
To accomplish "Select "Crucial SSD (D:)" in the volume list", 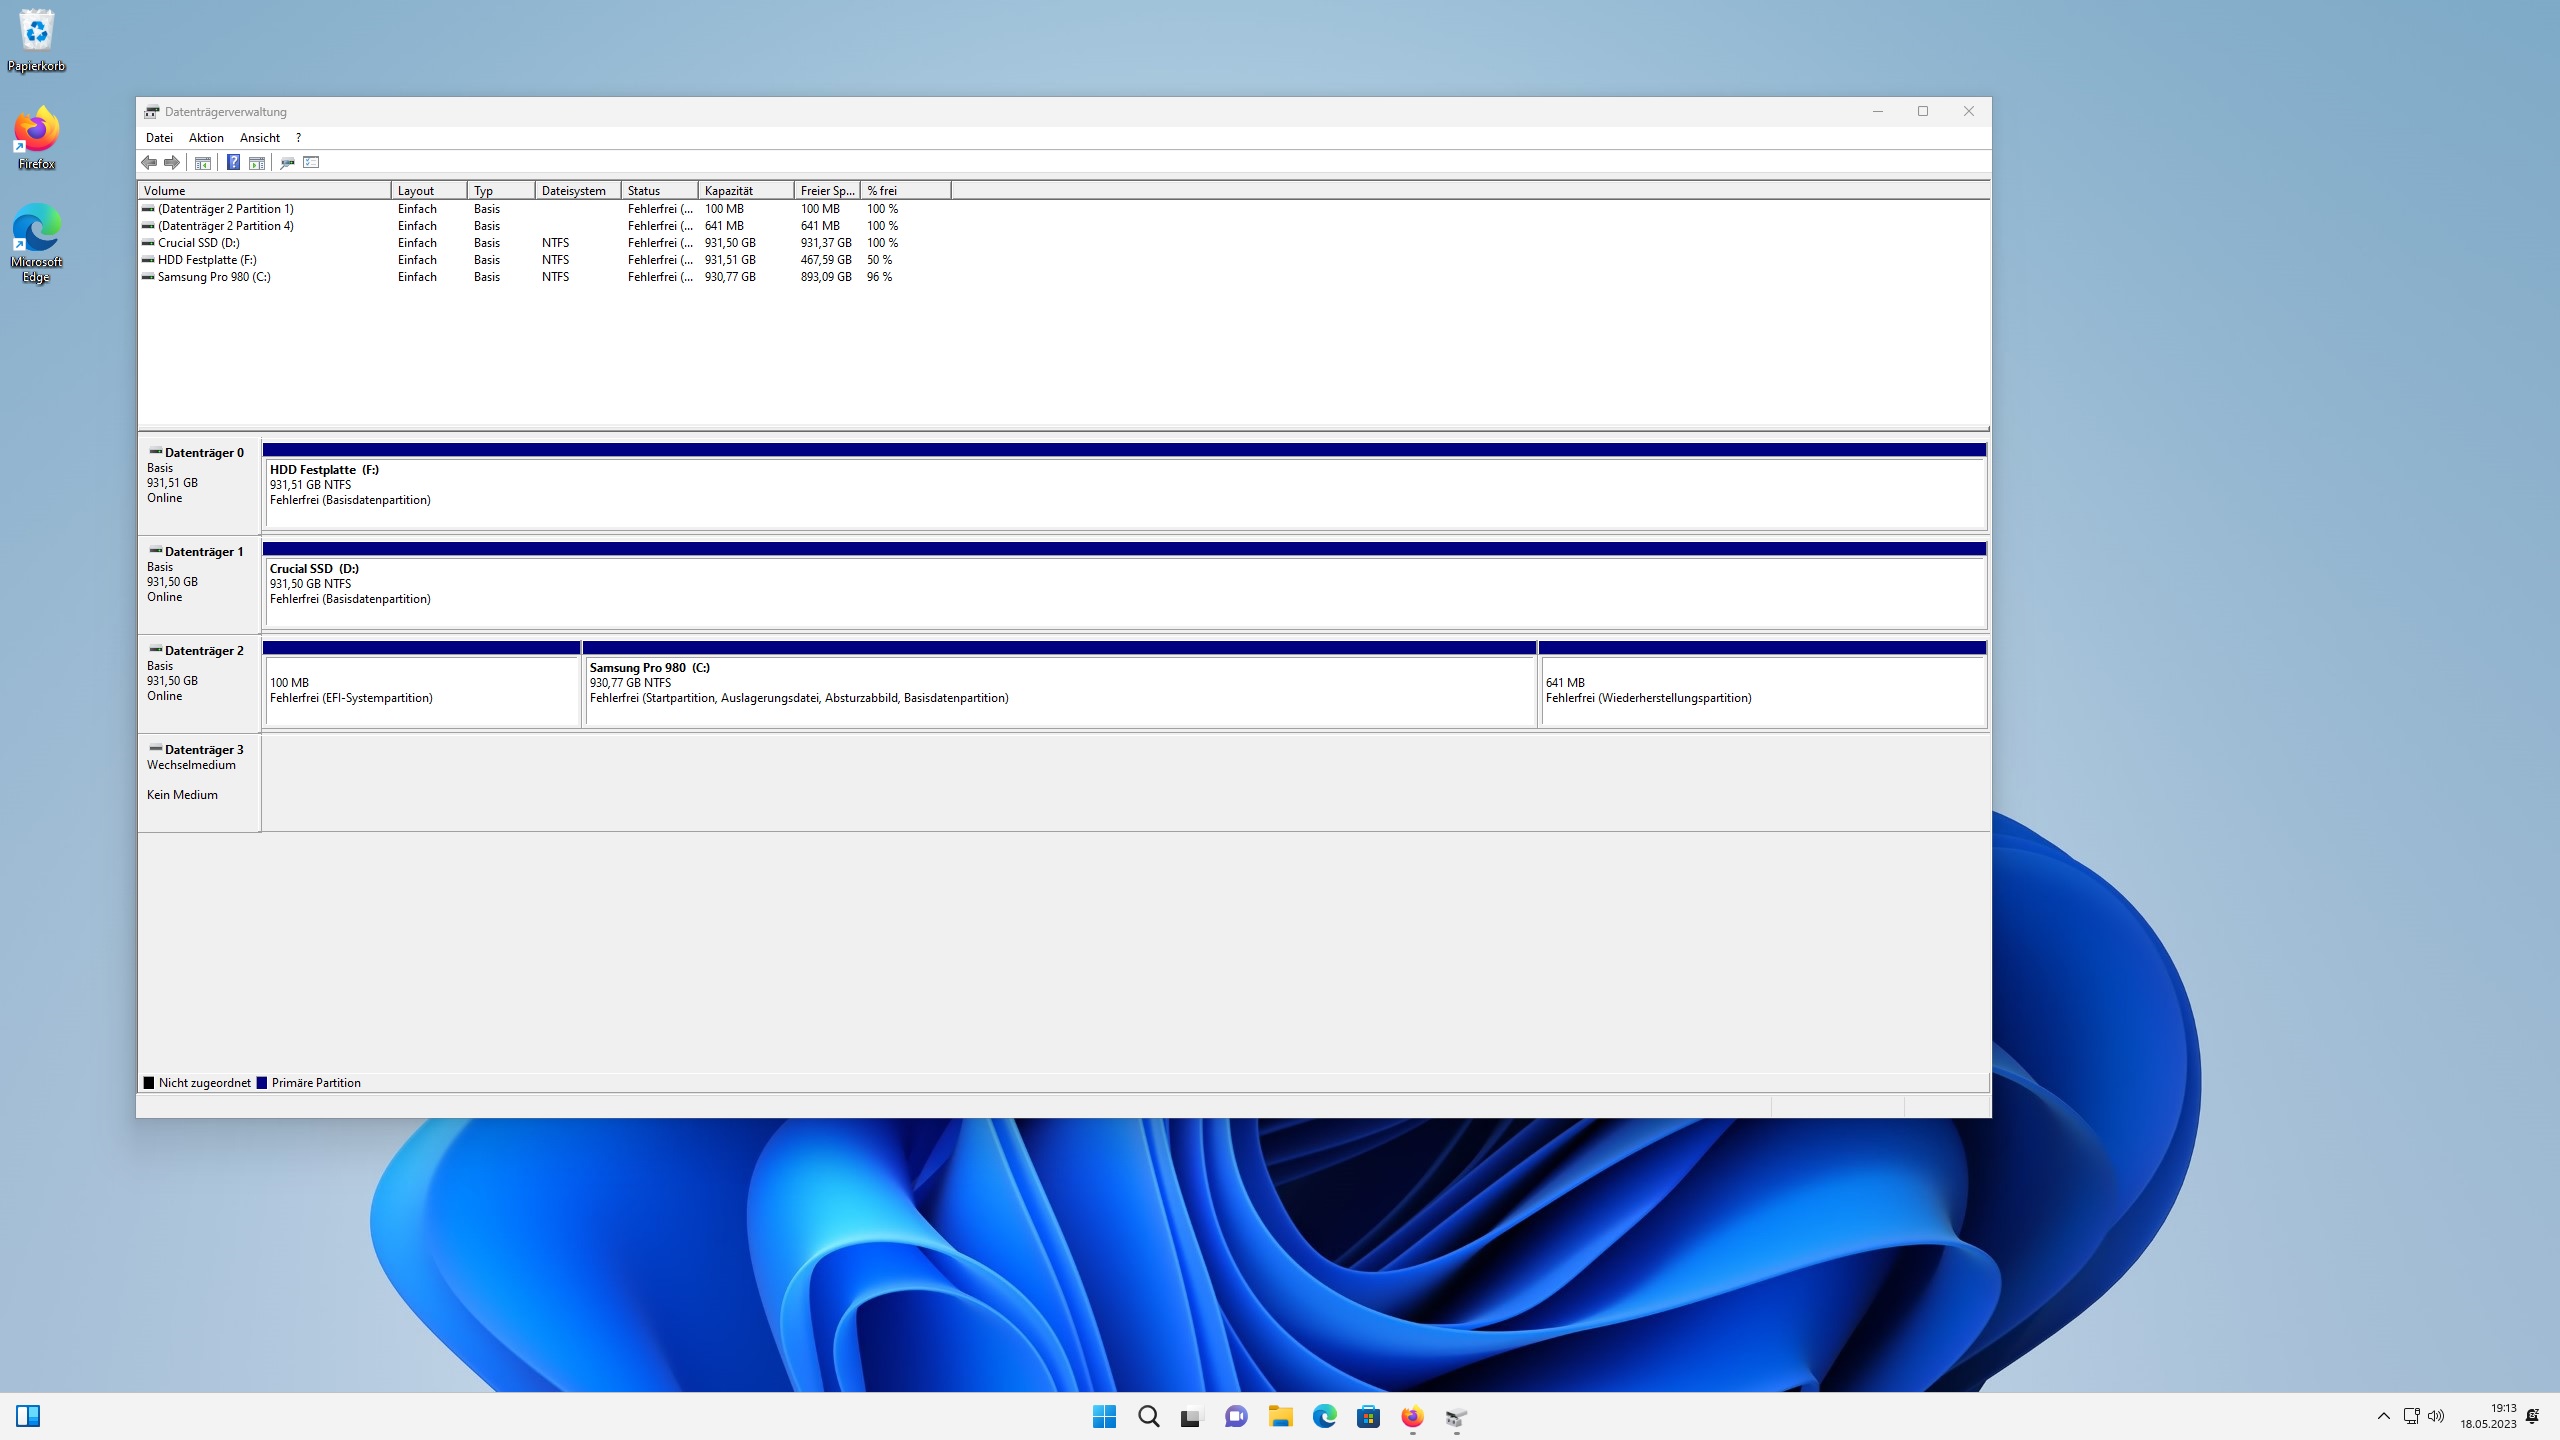I will point(199,243).
